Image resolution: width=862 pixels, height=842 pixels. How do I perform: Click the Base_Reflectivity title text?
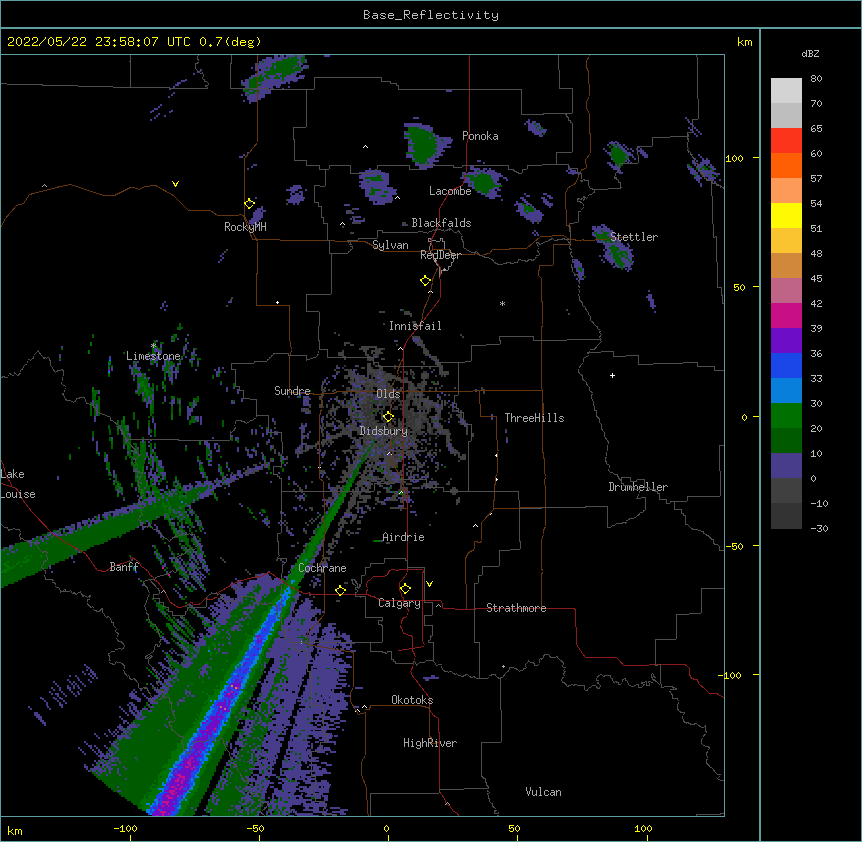pyautogui.click(x=431, y=15)
